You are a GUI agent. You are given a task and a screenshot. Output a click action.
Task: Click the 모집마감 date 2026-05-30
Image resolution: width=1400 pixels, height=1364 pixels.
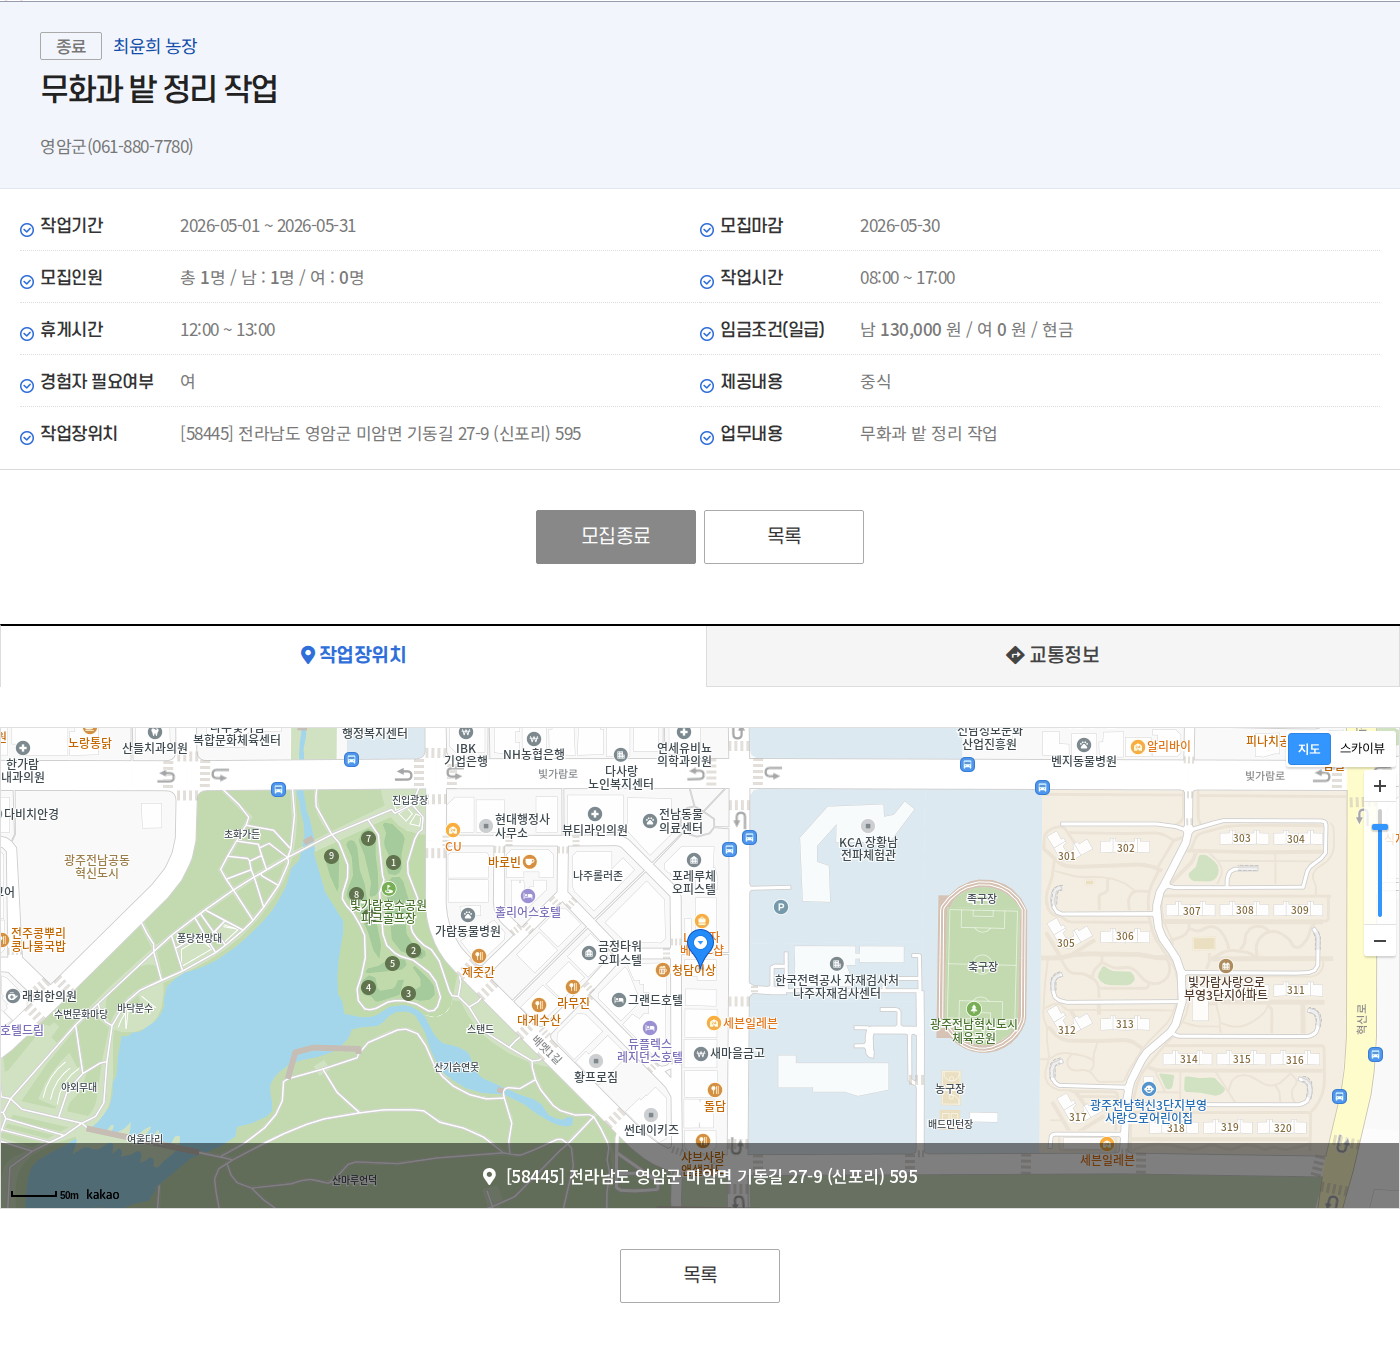tap(900, 226)
